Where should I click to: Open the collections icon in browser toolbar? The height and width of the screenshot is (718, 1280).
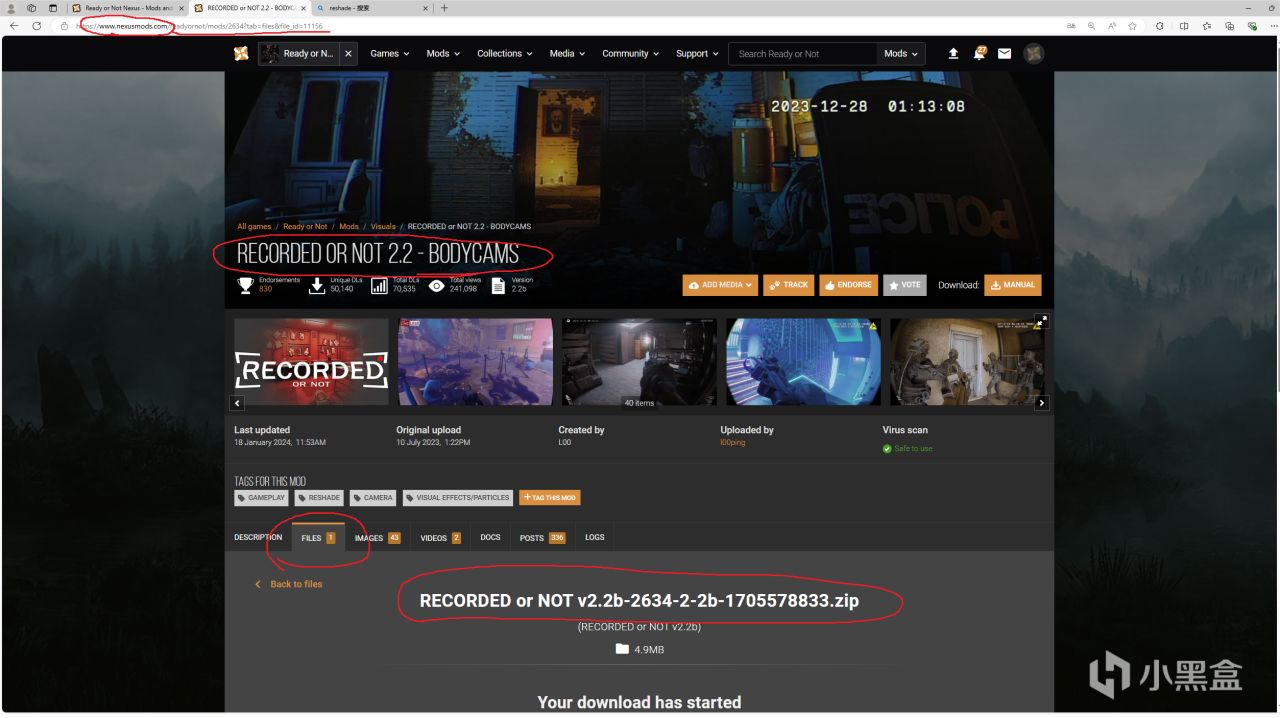1229,25
